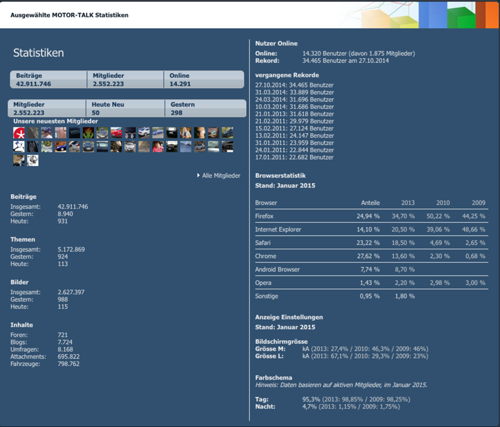Click the Foren count 721
The image size is (500, 427).
click(x=62, y=335)
